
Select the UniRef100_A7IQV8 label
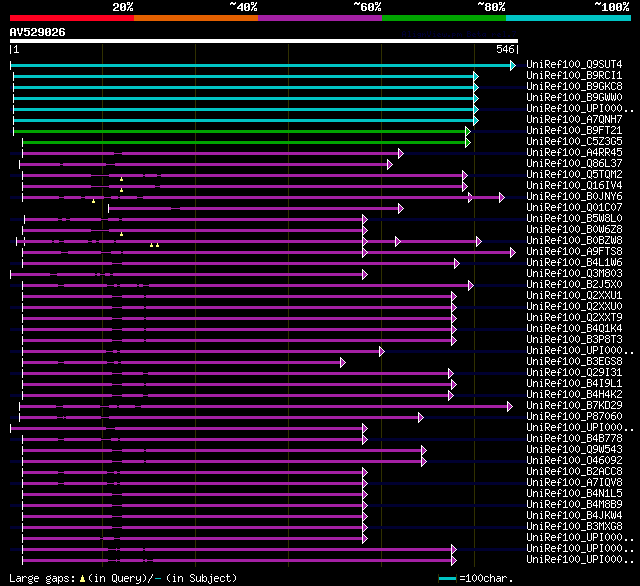click(x=574, y=483)
